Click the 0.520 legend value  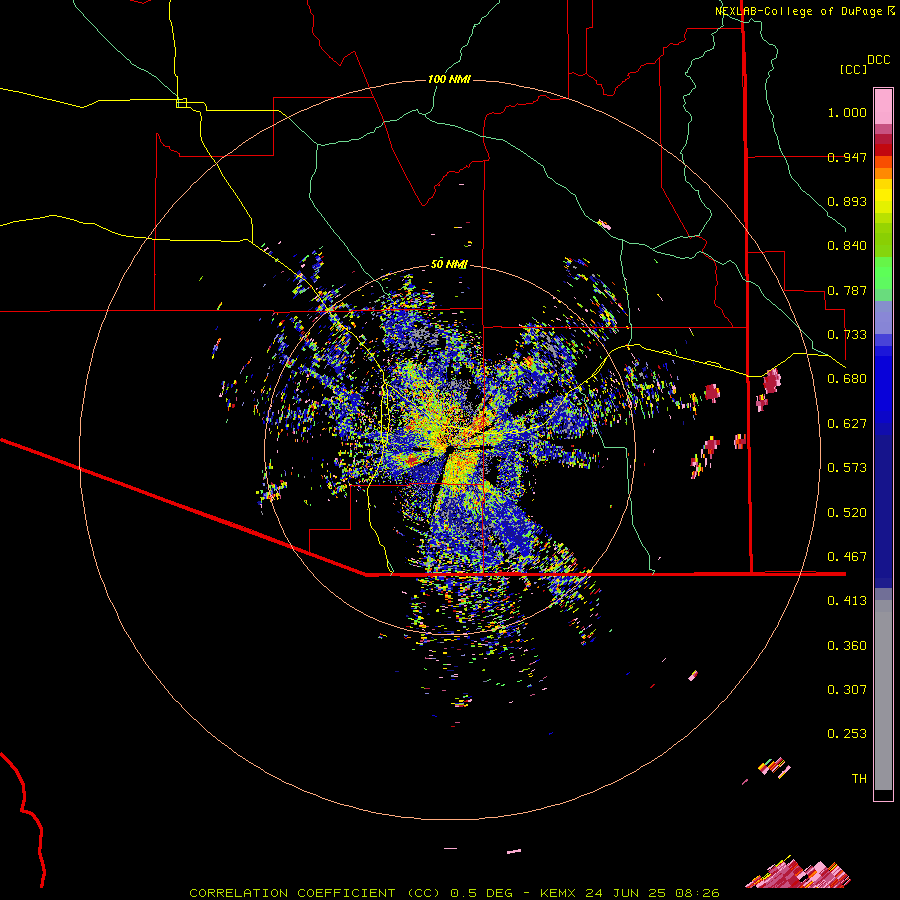[x=847, y=513]
